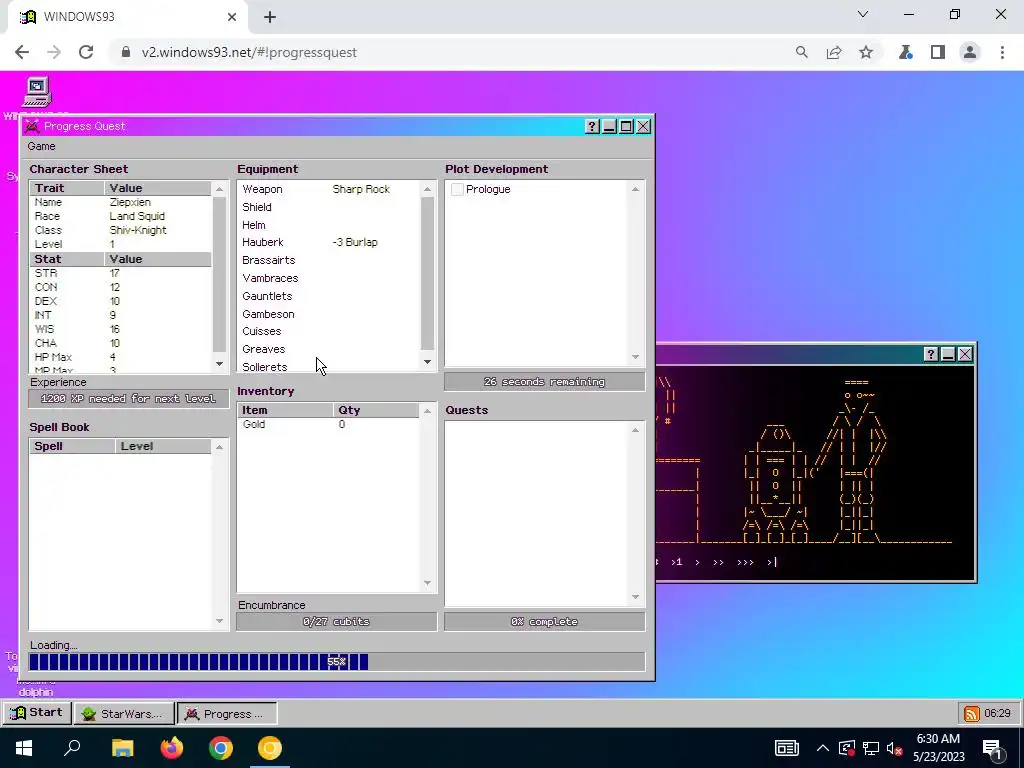This screenshot has height=768, width=1024.
Task: Open File Explorer from the Windows taskbar
Action: [122, 748]
